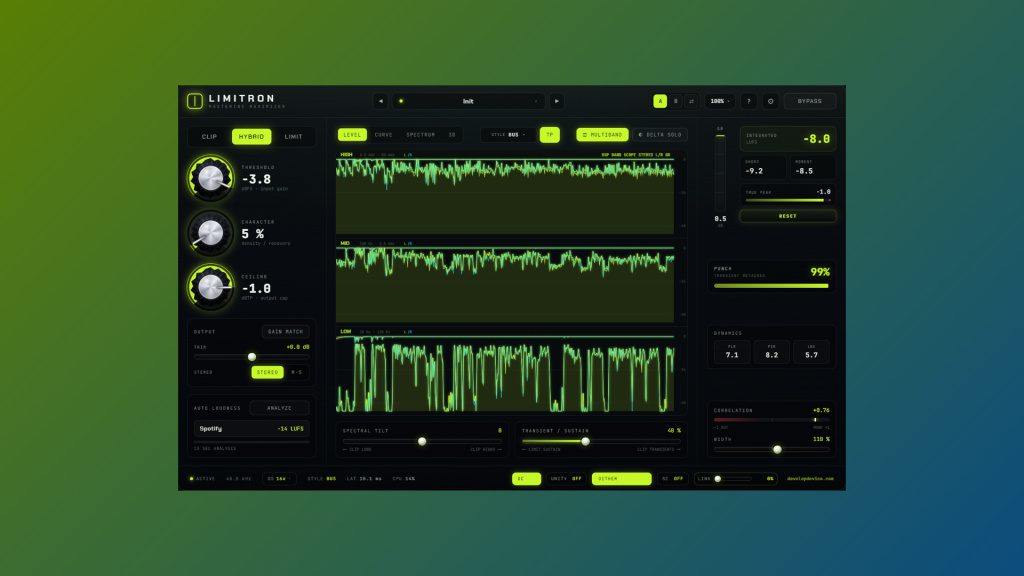Click the PLR 7.1 dynamics value
1024x576 pixels.
click(731, 352)
